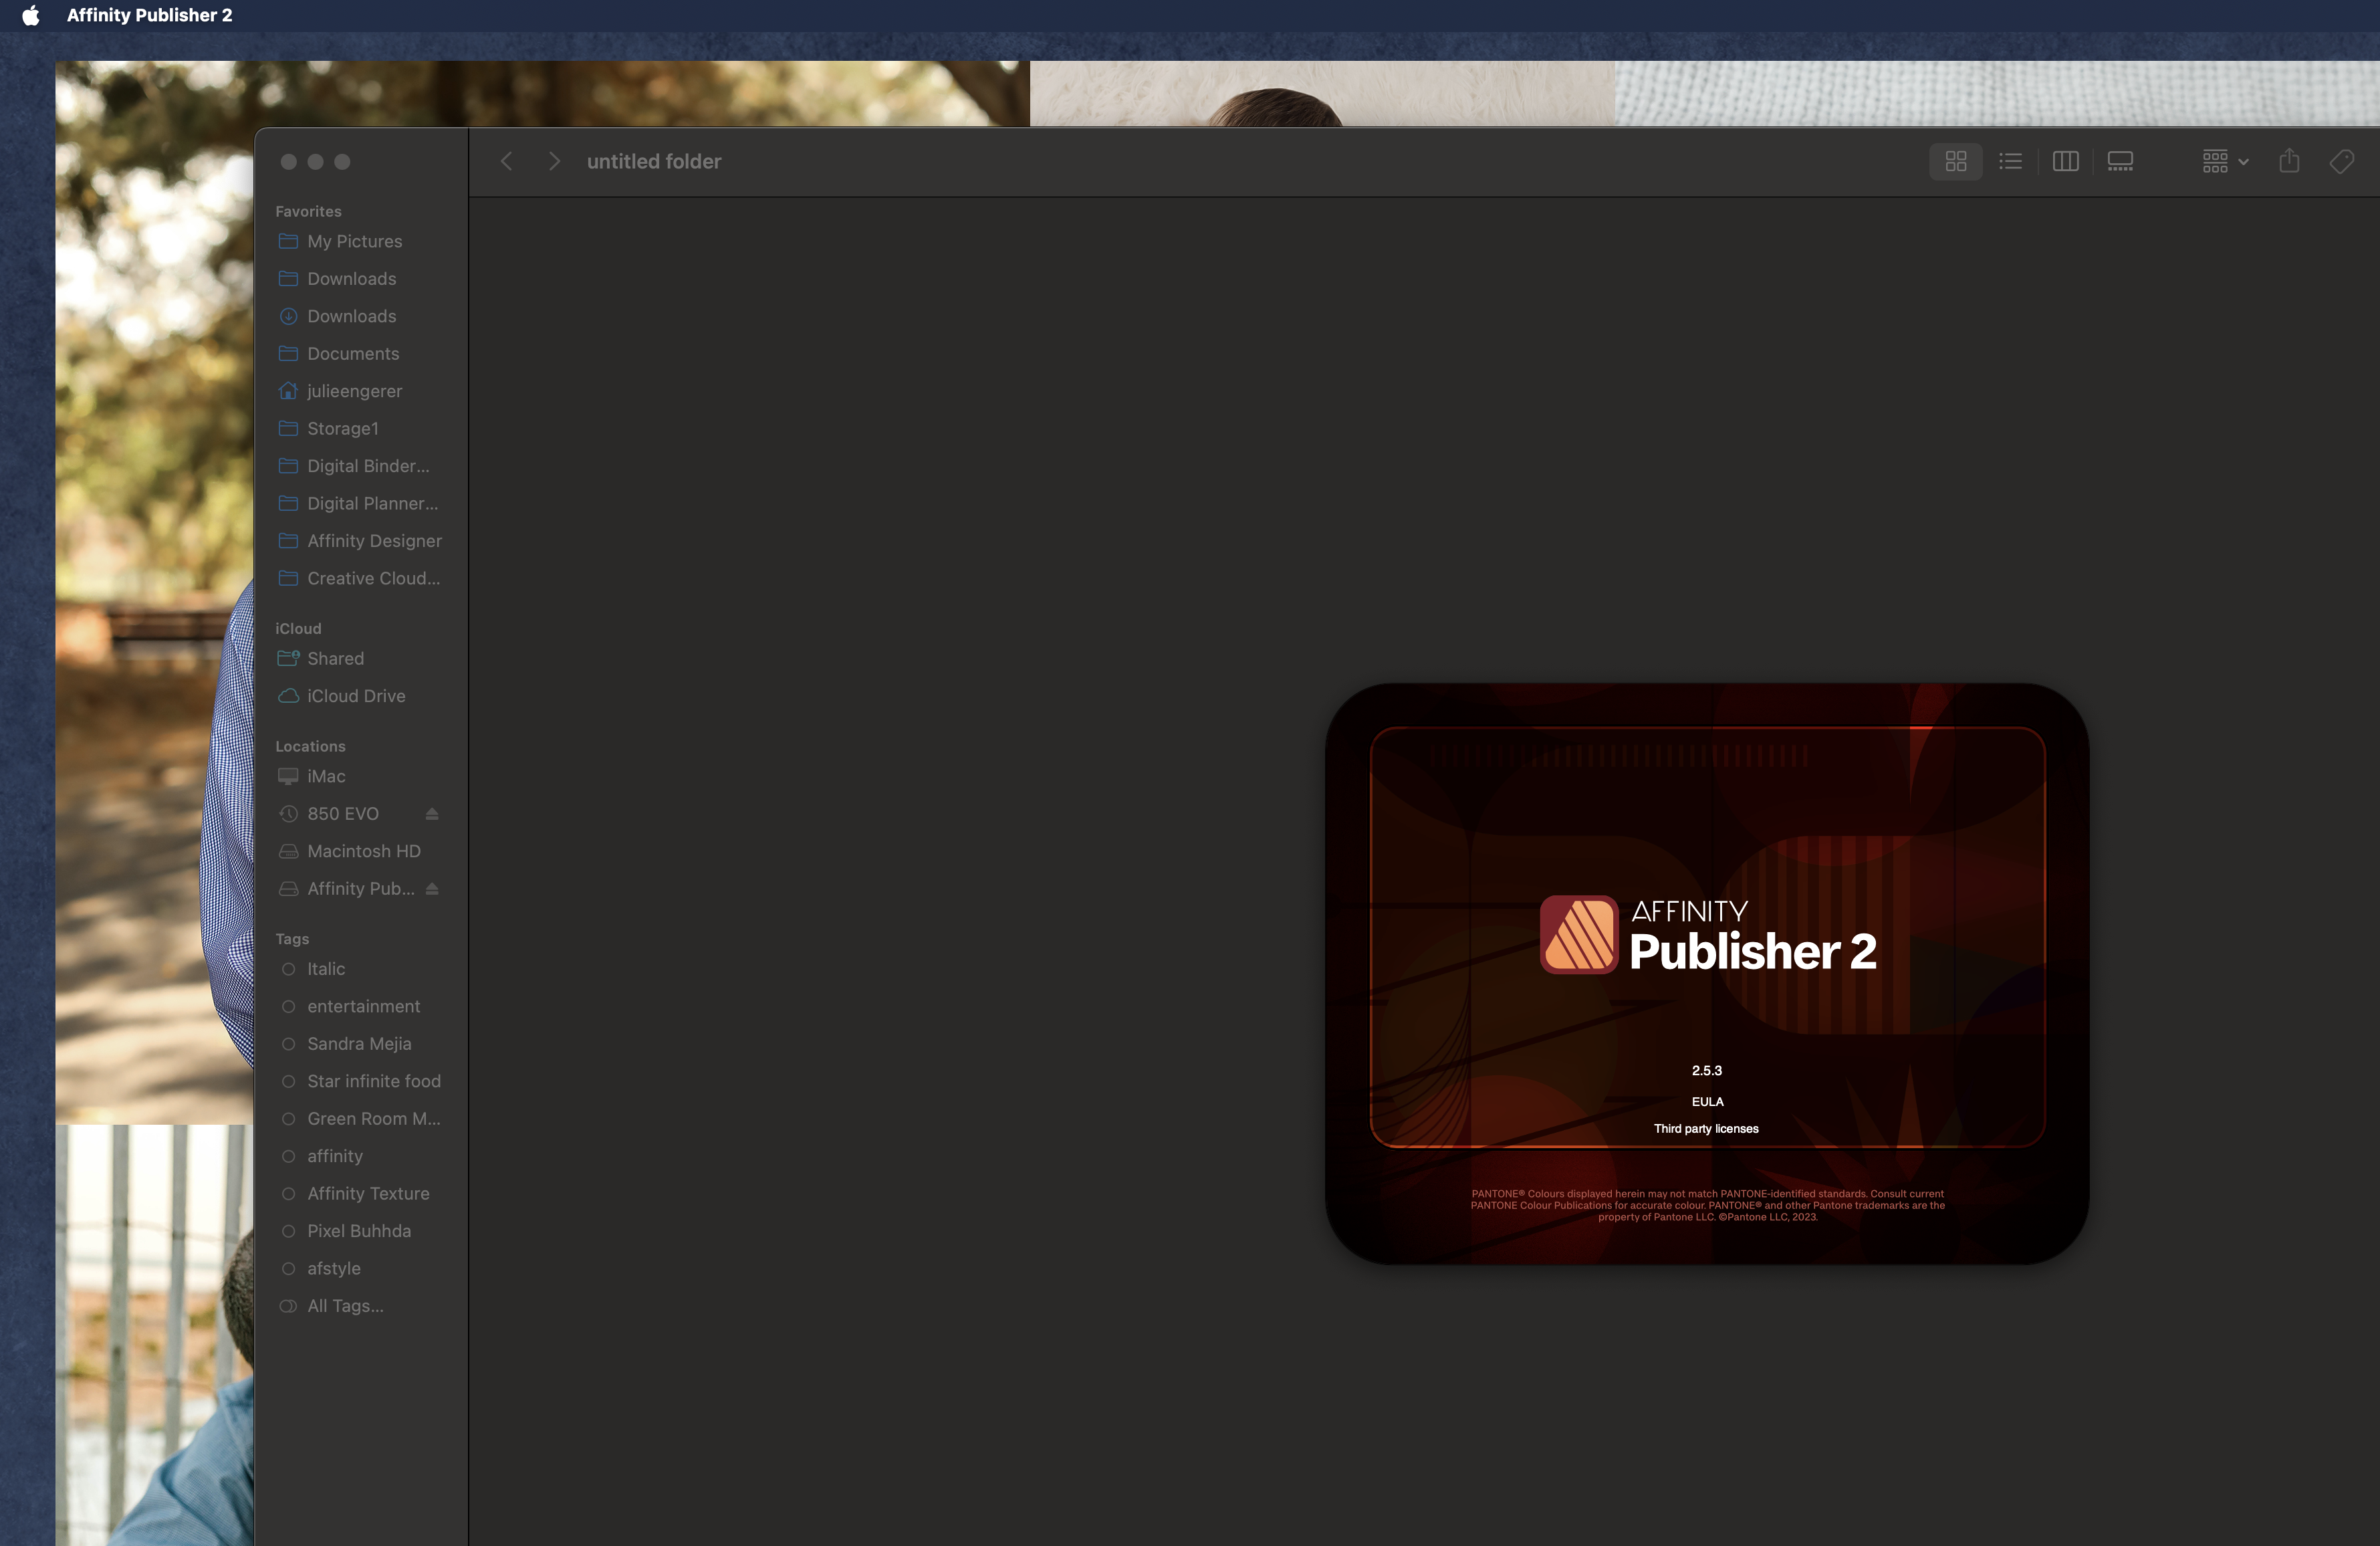Go forward using the Finder forward chevron

point(554,161)
